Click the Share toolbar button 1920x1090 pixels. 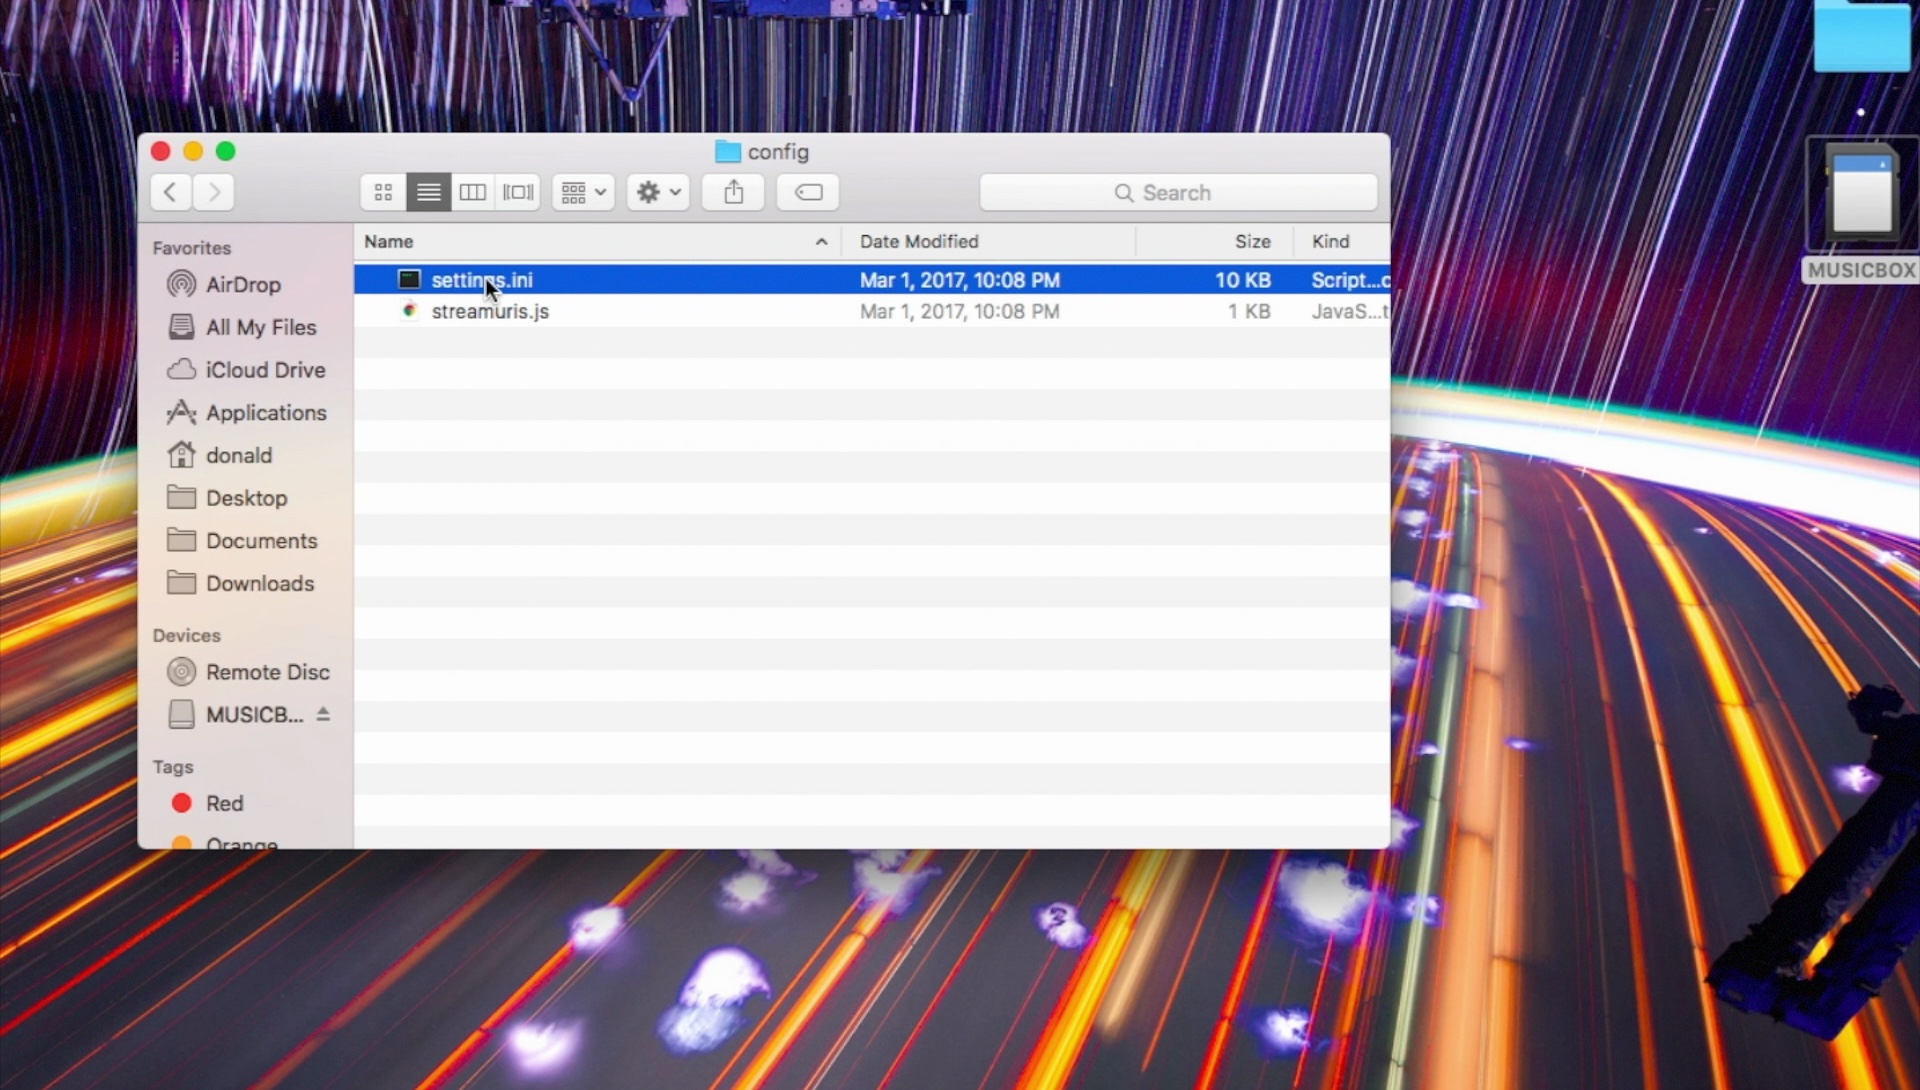[x=733, y=192]
